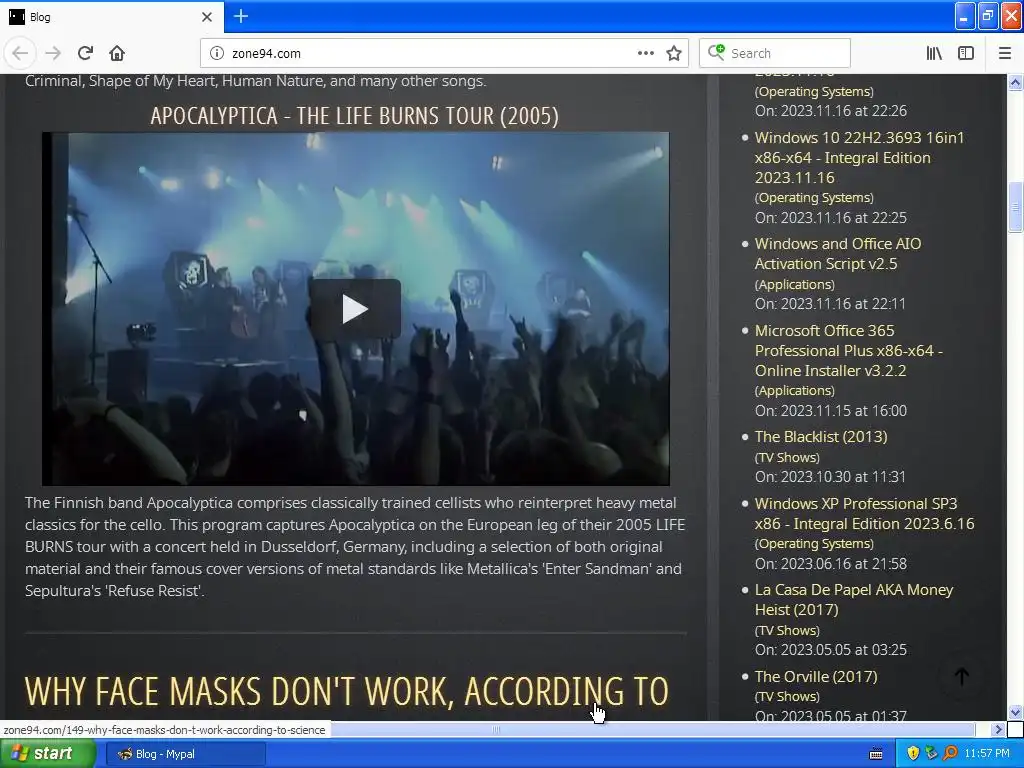Open The Orville (2017) link
The height and width of the screenshot is (768, 1024).
pos(816,677)
